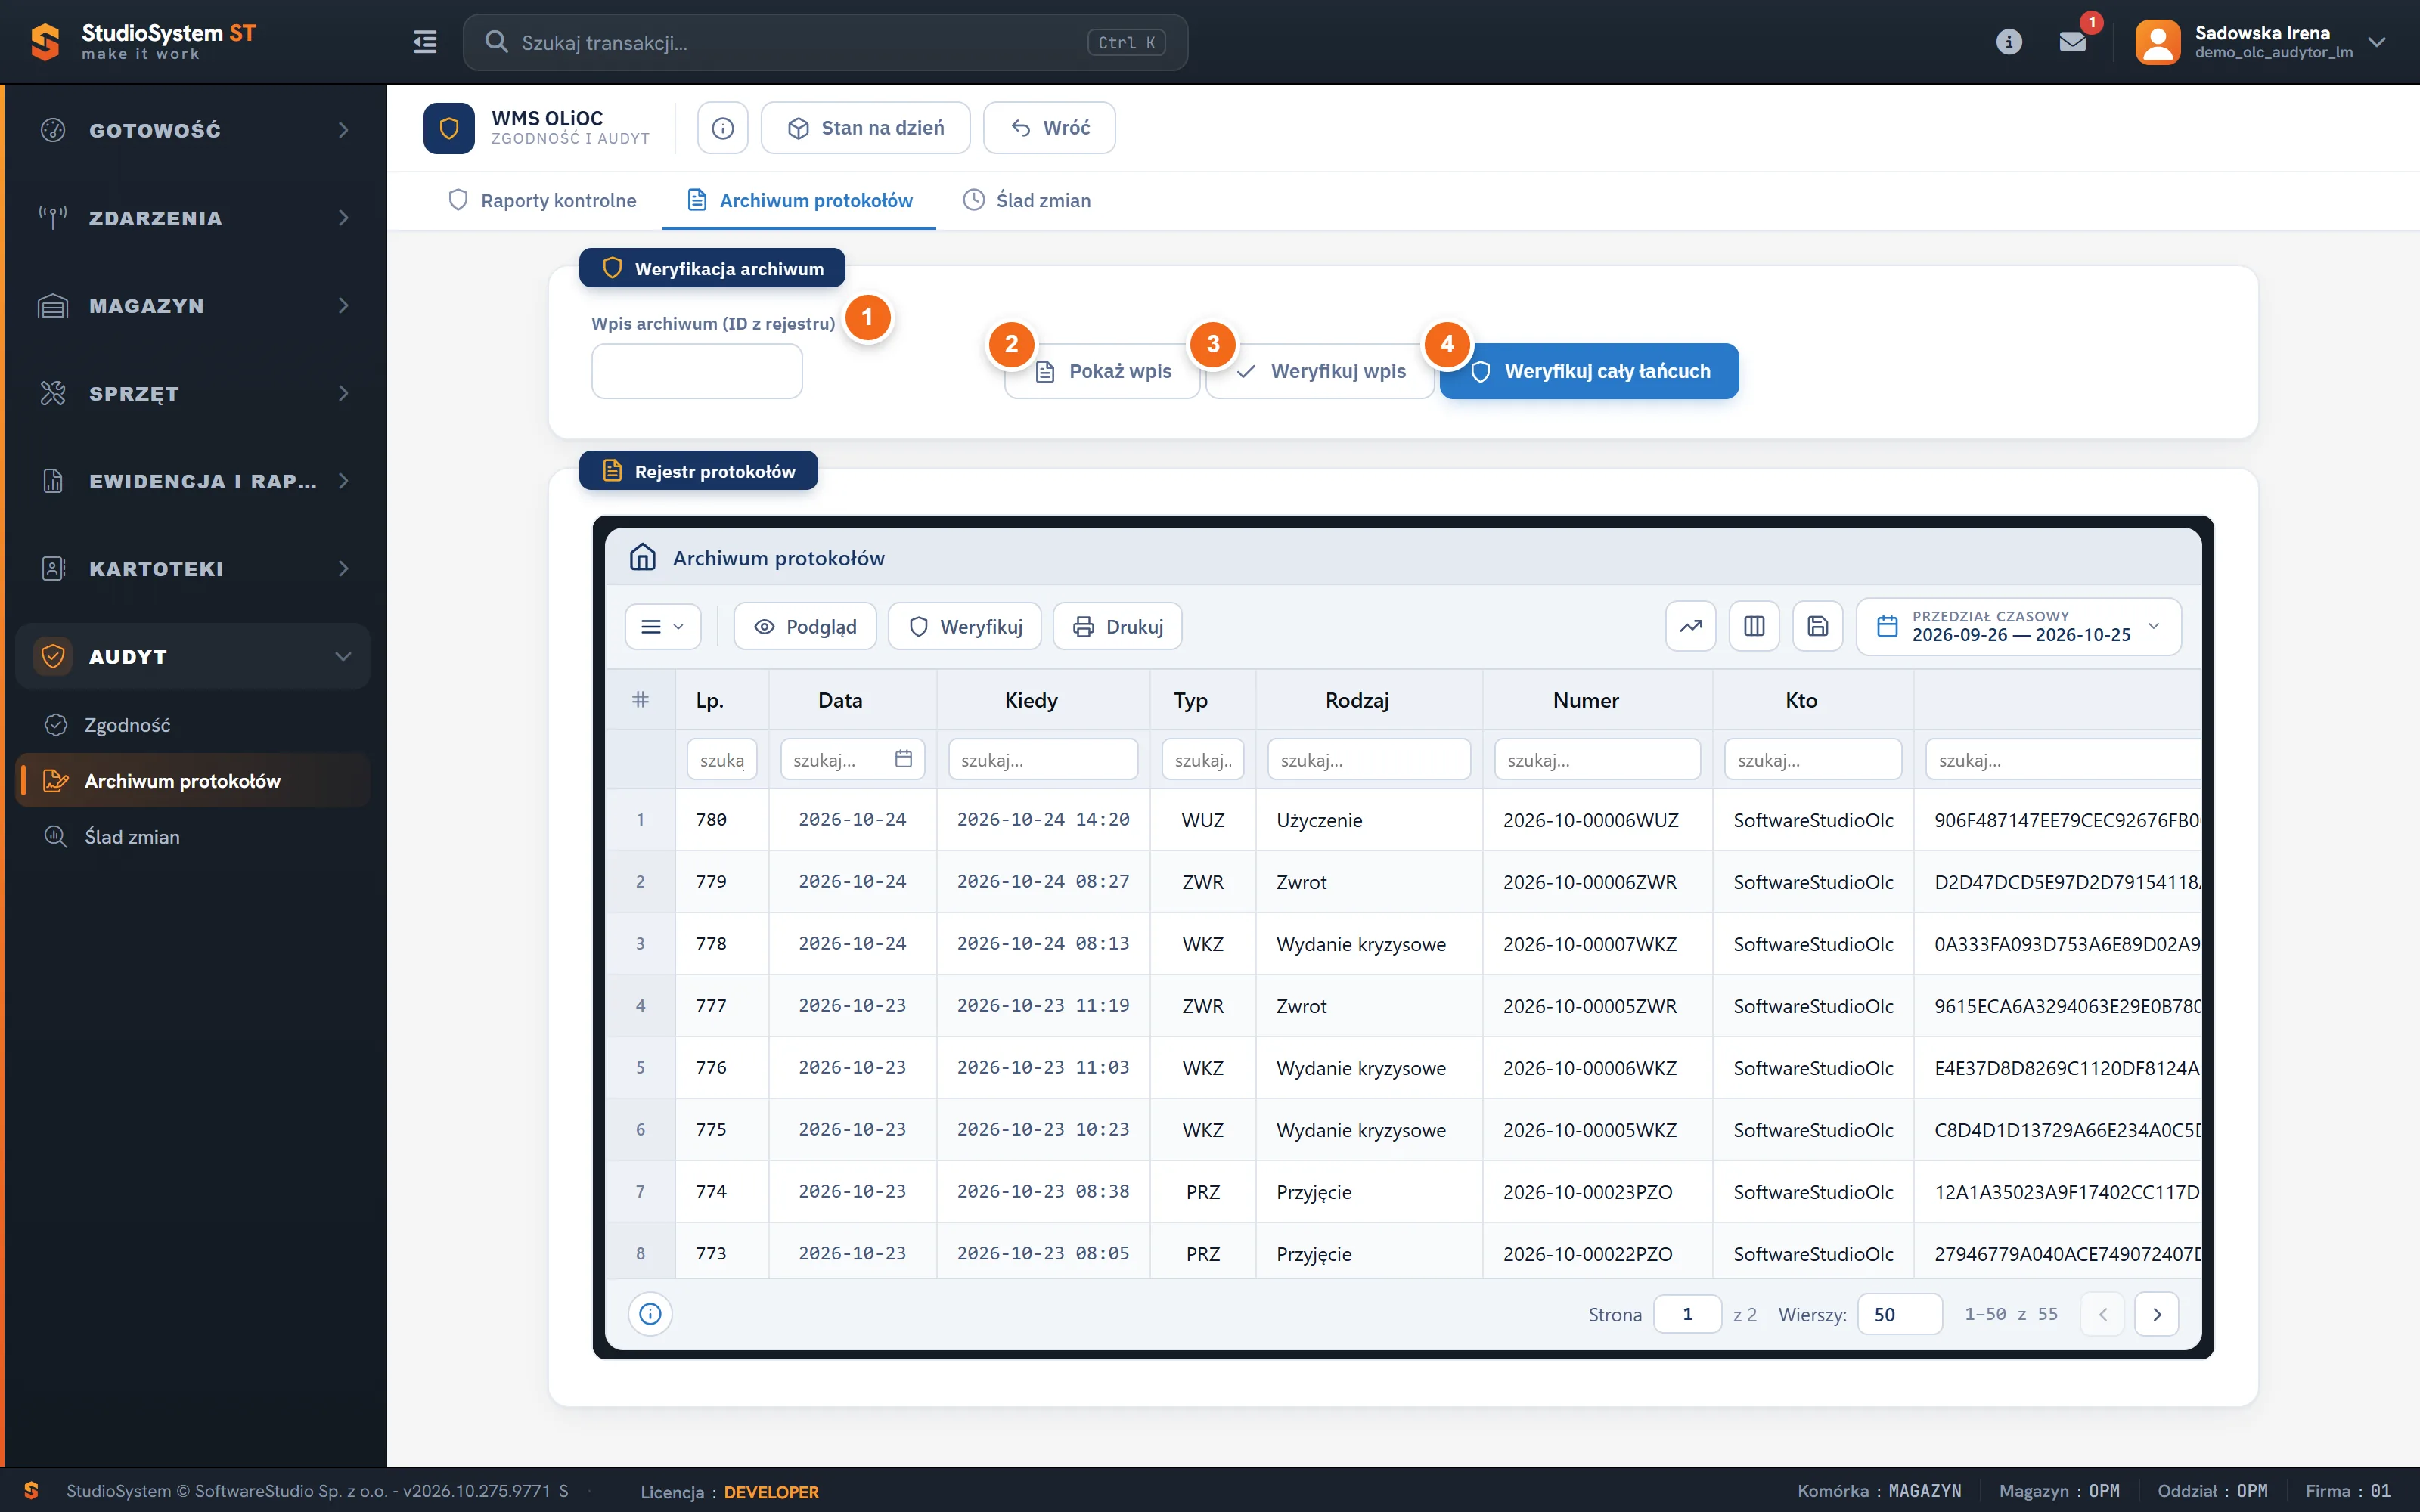
Task: Click the Drukuj button in grid toolbar
Action: coord(1117,627)
